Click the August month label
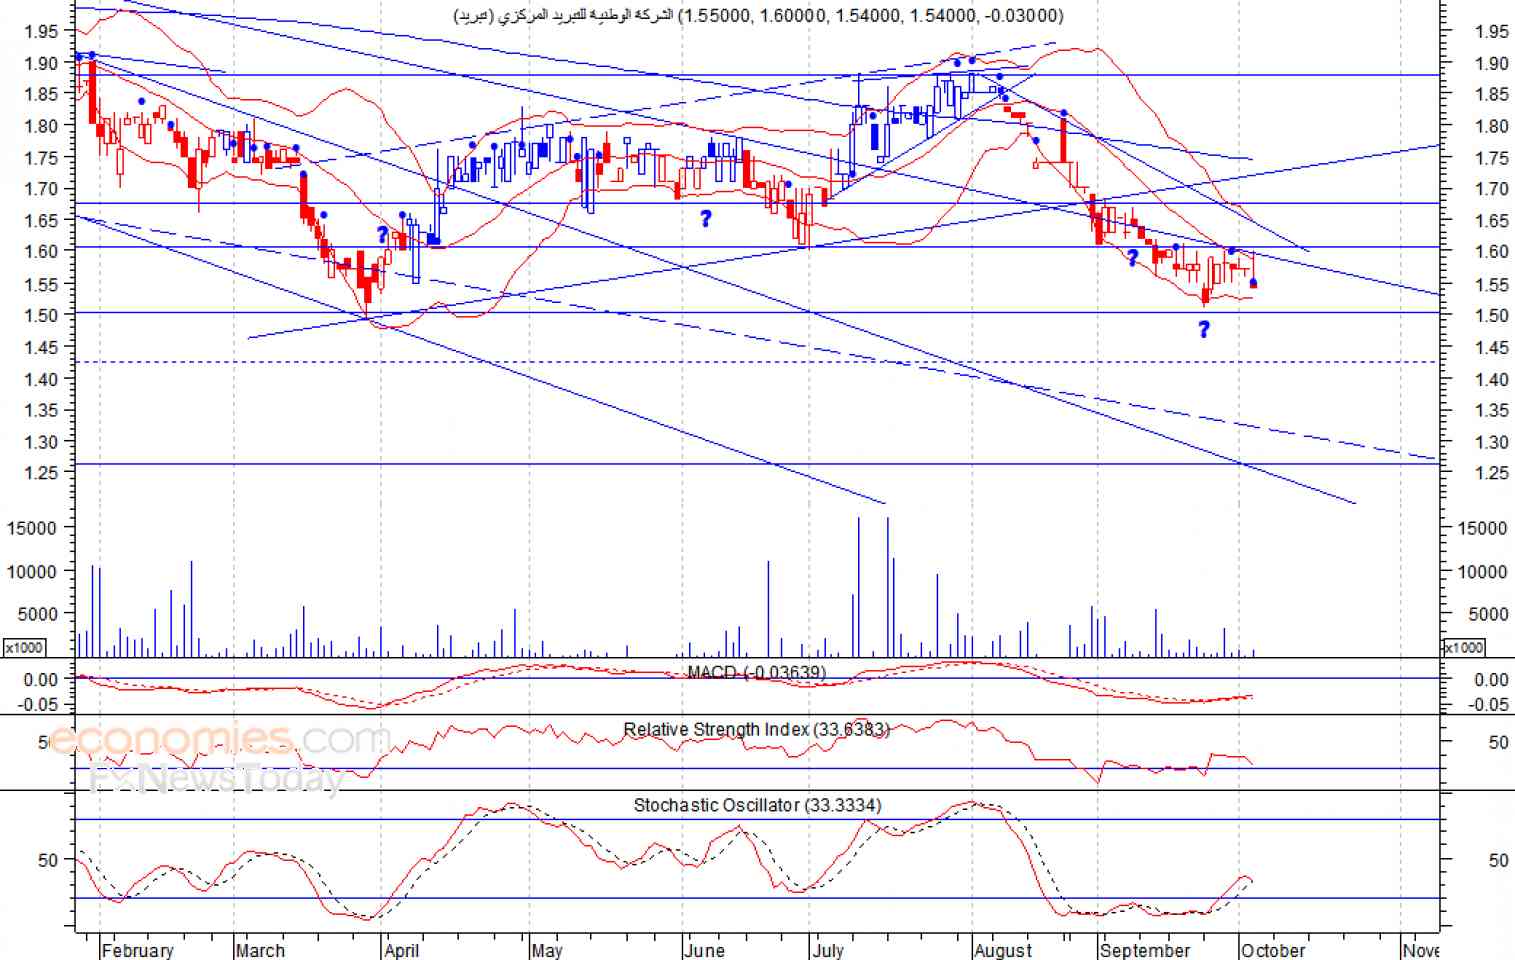Screen dimensions: 1515x960 pos(1003,950)
